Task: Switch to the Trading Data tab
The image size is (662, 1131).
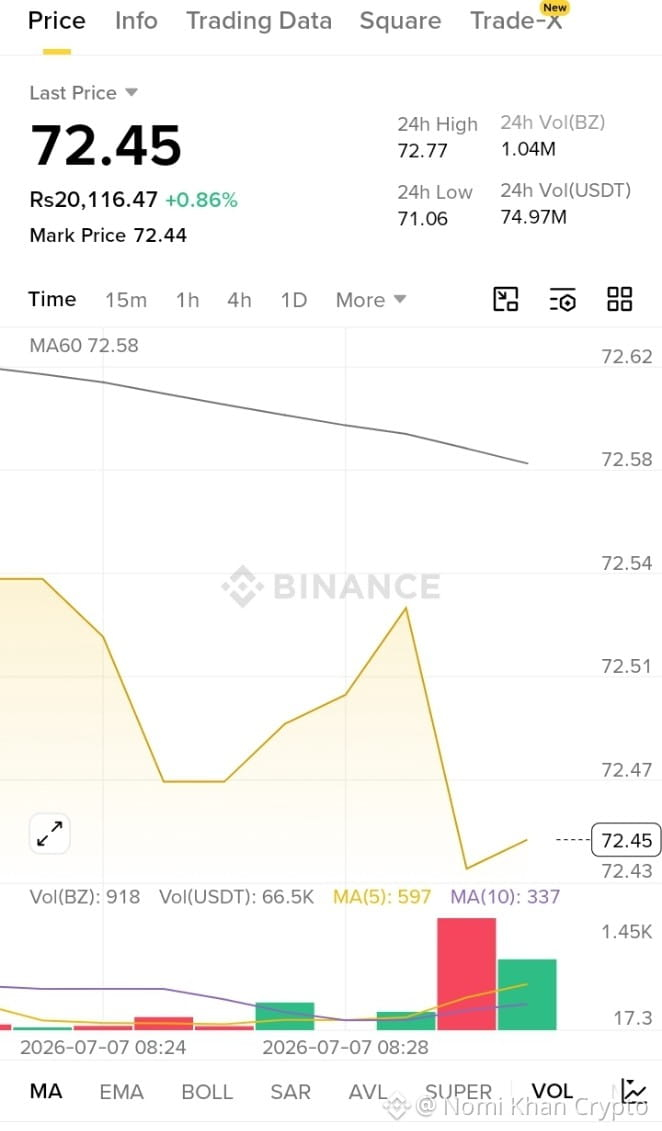Action: [259, 21]
